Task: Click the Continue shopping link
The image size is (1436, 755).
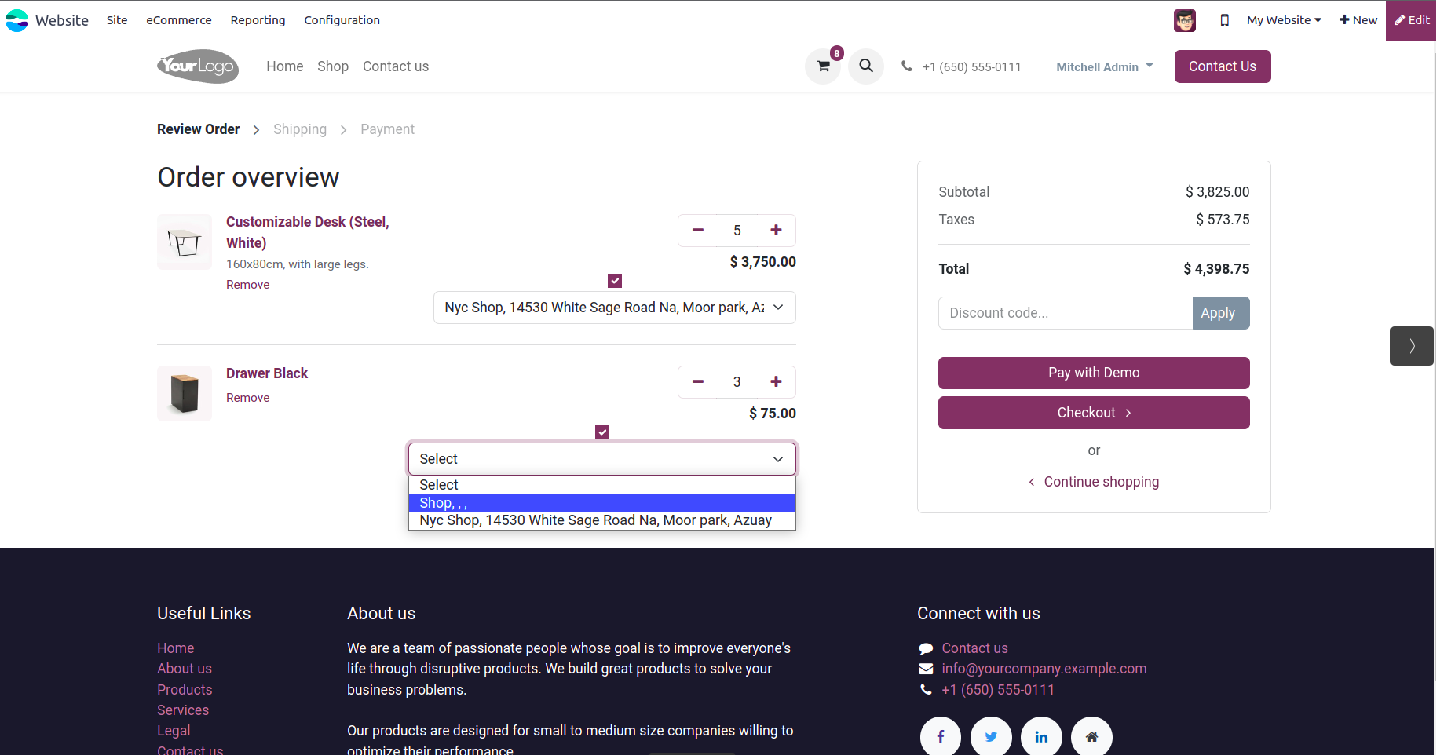Action: (x=1100, y=482)
